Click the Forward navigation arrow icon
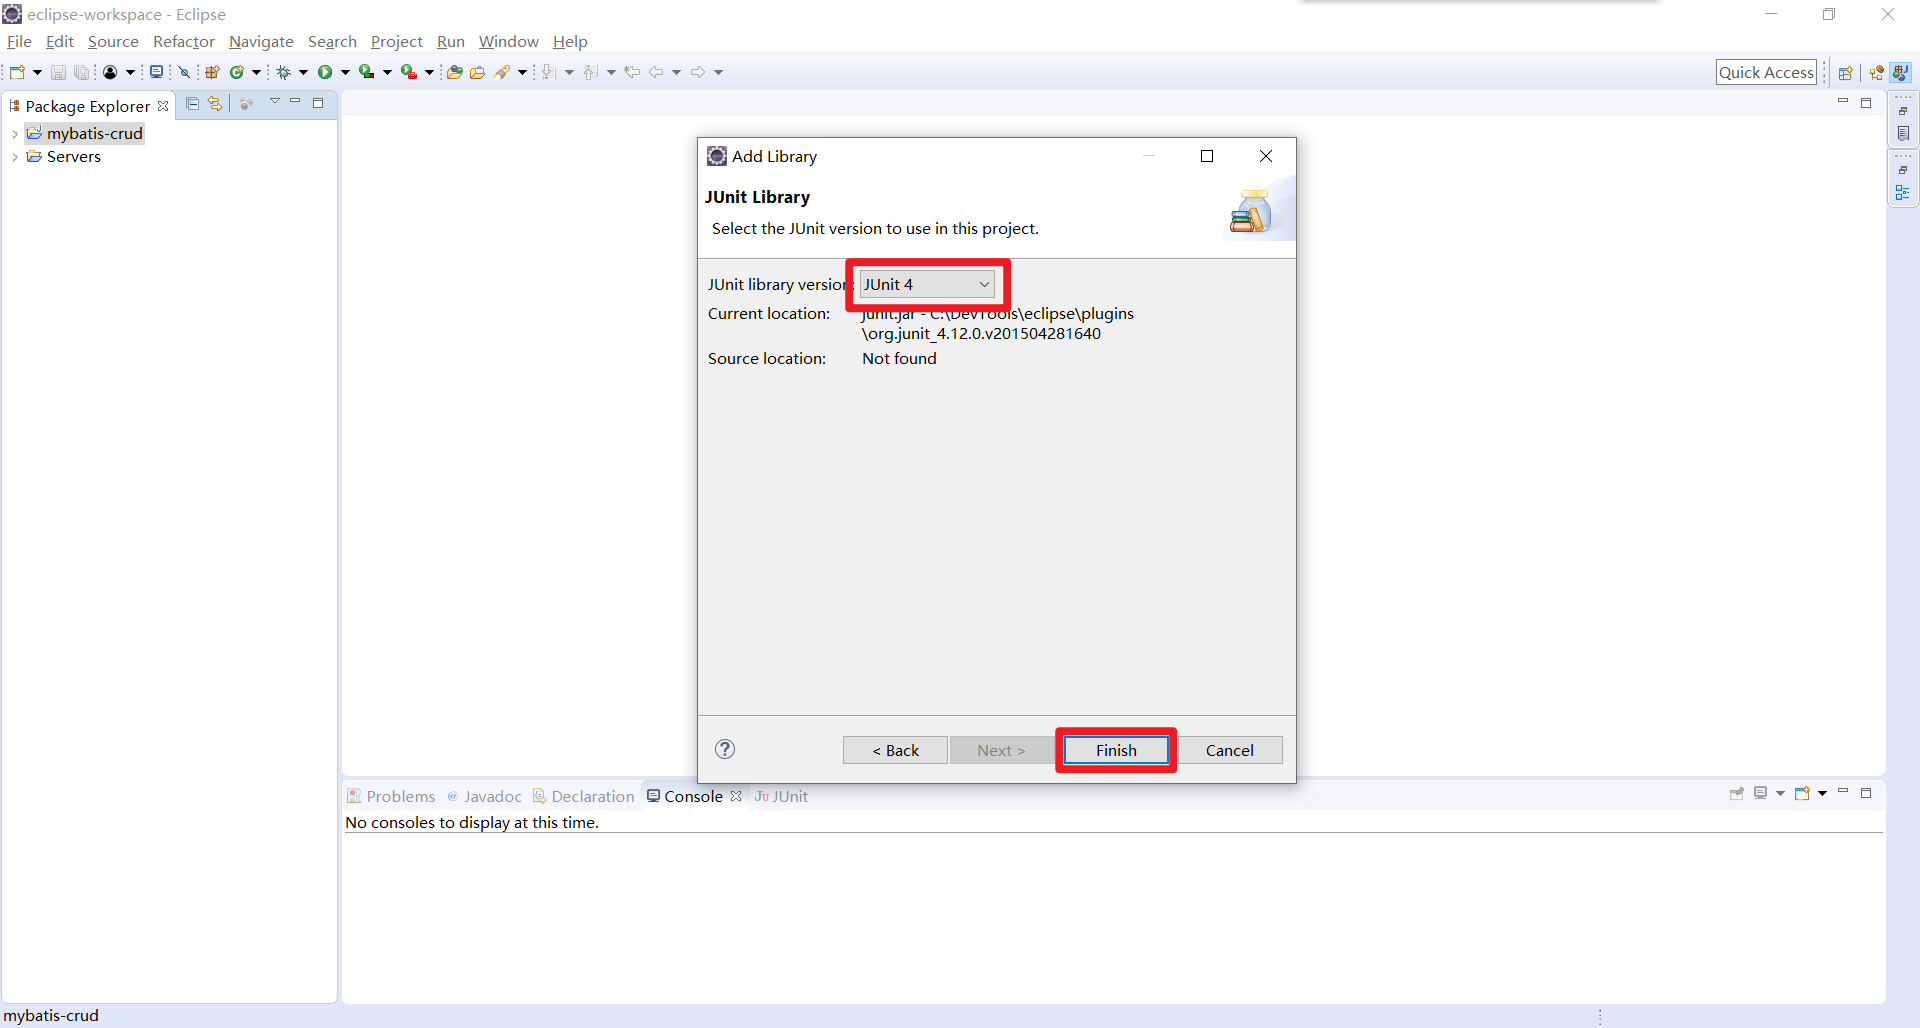This screenshot has width=1920, height=1028. [698, 72]
